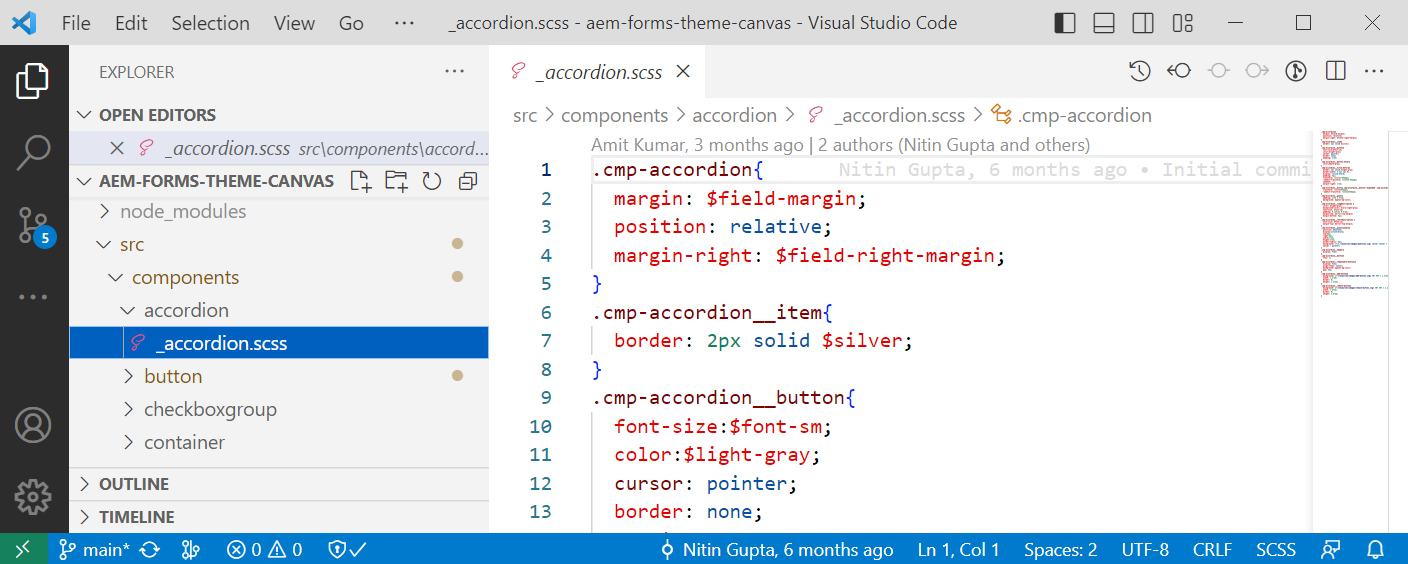Open Source Control view with 5 changes
Viewport: 1408px width, 564px height.
click(x=33, y=226)
